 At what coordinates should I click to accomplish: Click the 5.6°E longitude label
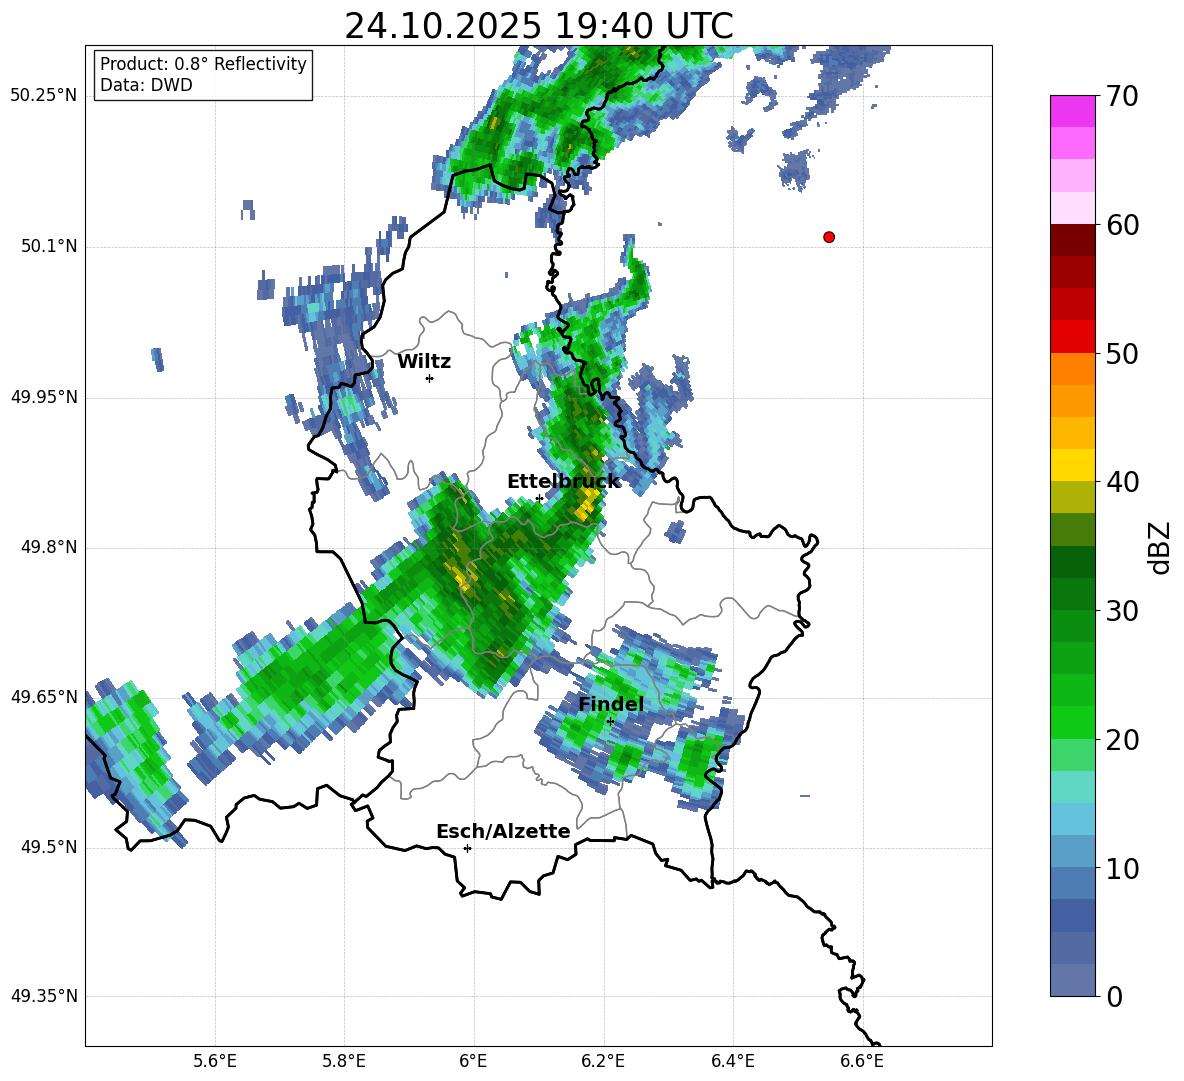pyautogui.click(x=215, y=1061)
